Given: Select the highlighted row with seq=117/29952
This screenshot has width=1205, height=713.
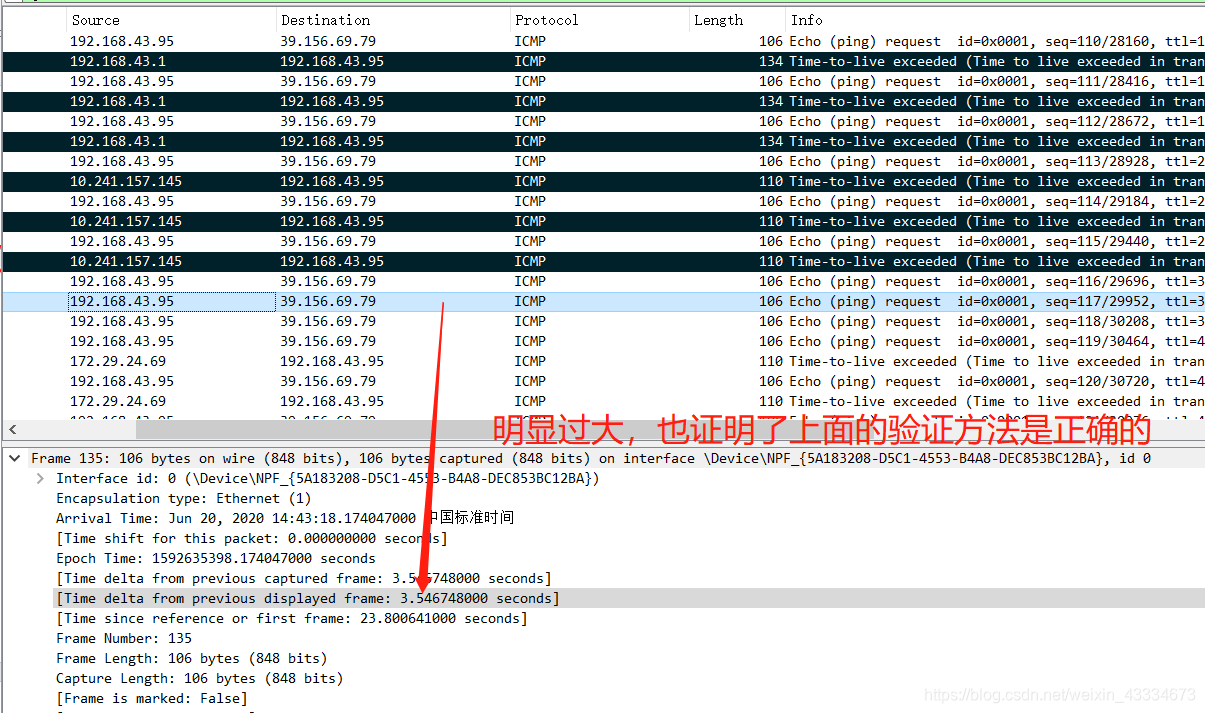Looking at the screenshot, I should 602,301.
